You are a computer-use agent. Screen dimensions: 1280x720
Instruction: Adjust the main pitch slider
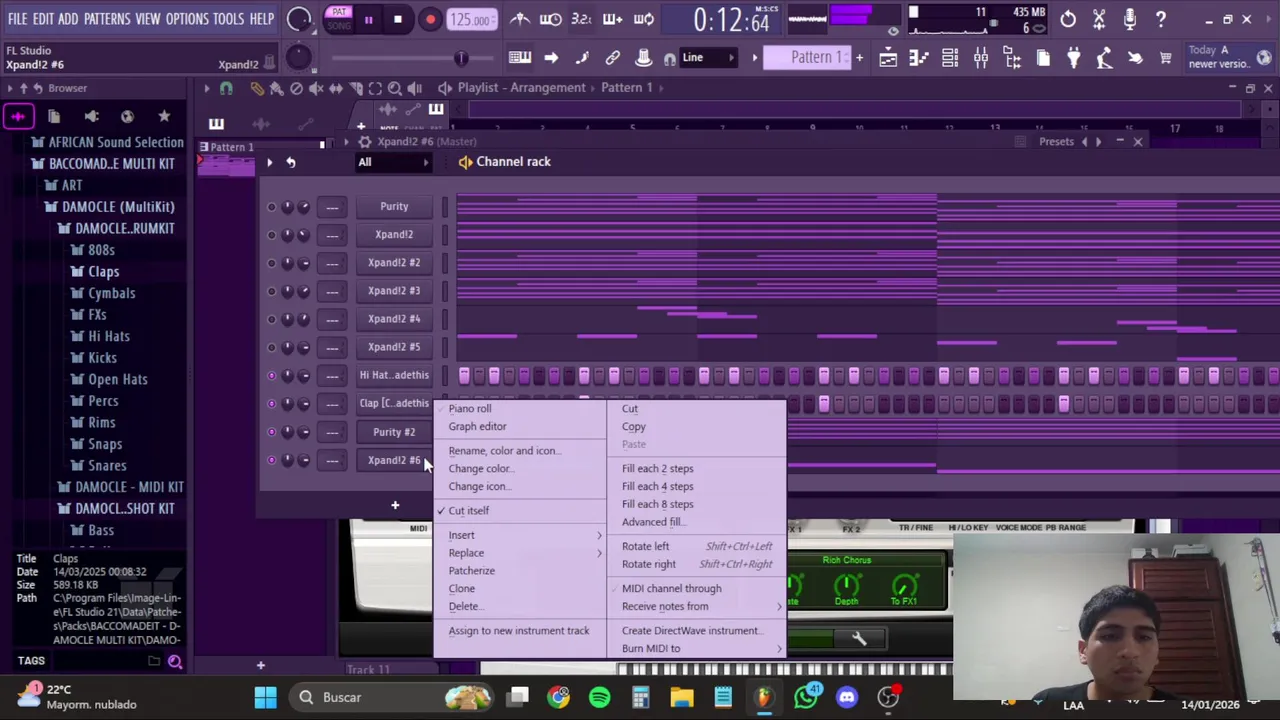click(x=460, y=58)
